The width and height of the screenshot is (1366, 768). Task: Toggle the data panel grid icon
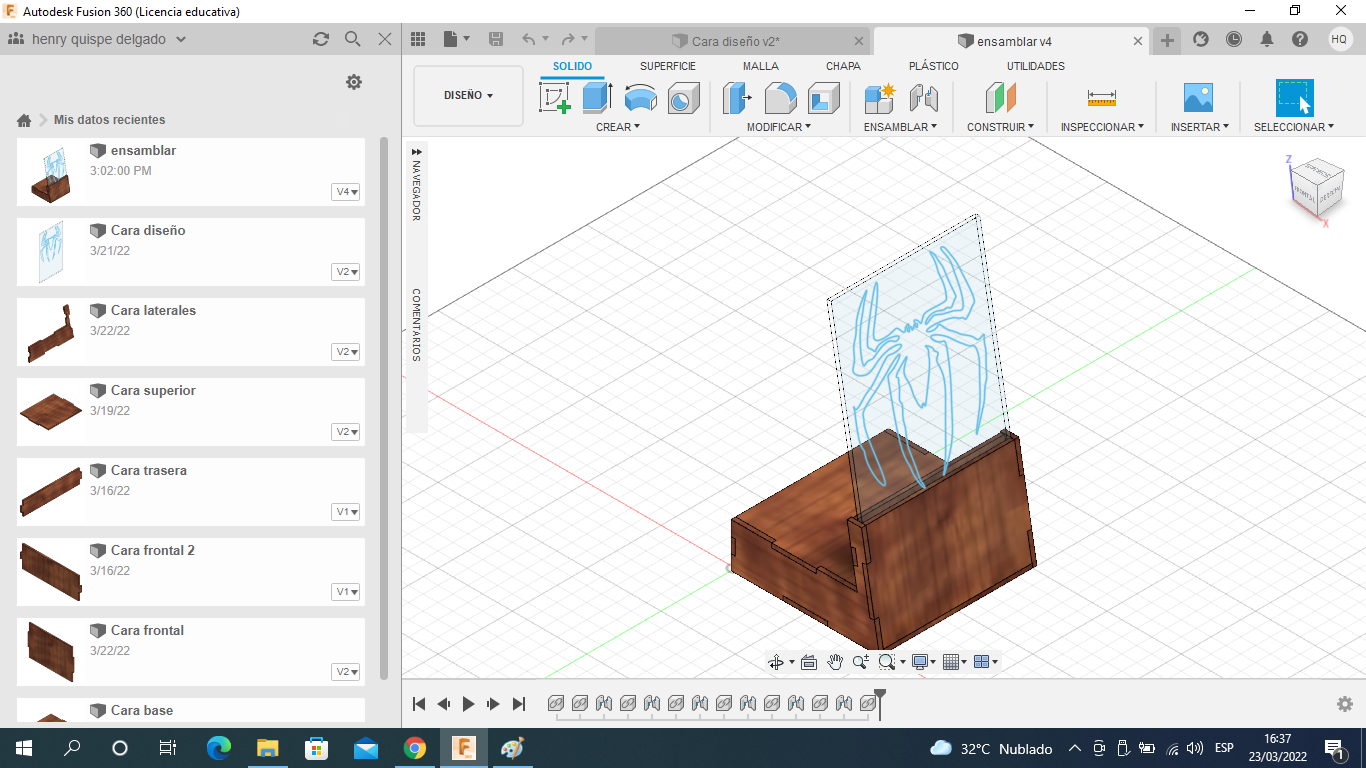pyautogui.click(x=418, y=39)
